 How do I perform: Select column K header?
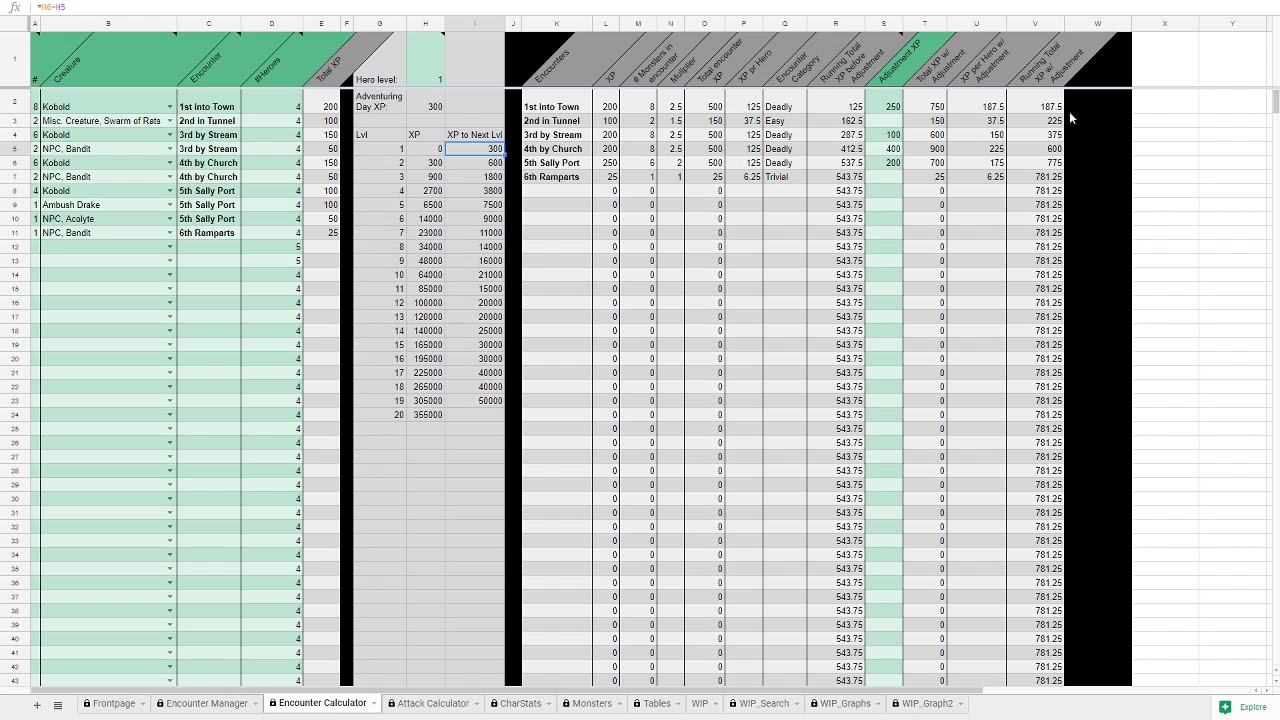point(557,24)
